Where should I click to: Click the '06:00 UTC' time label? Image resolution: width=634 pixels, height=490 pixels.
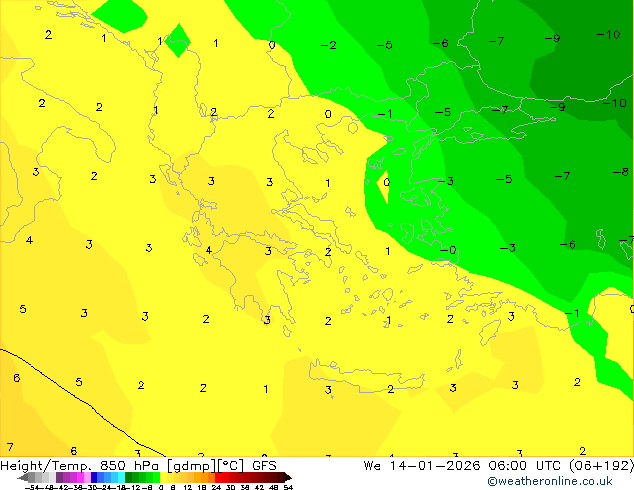click(524, 466)
